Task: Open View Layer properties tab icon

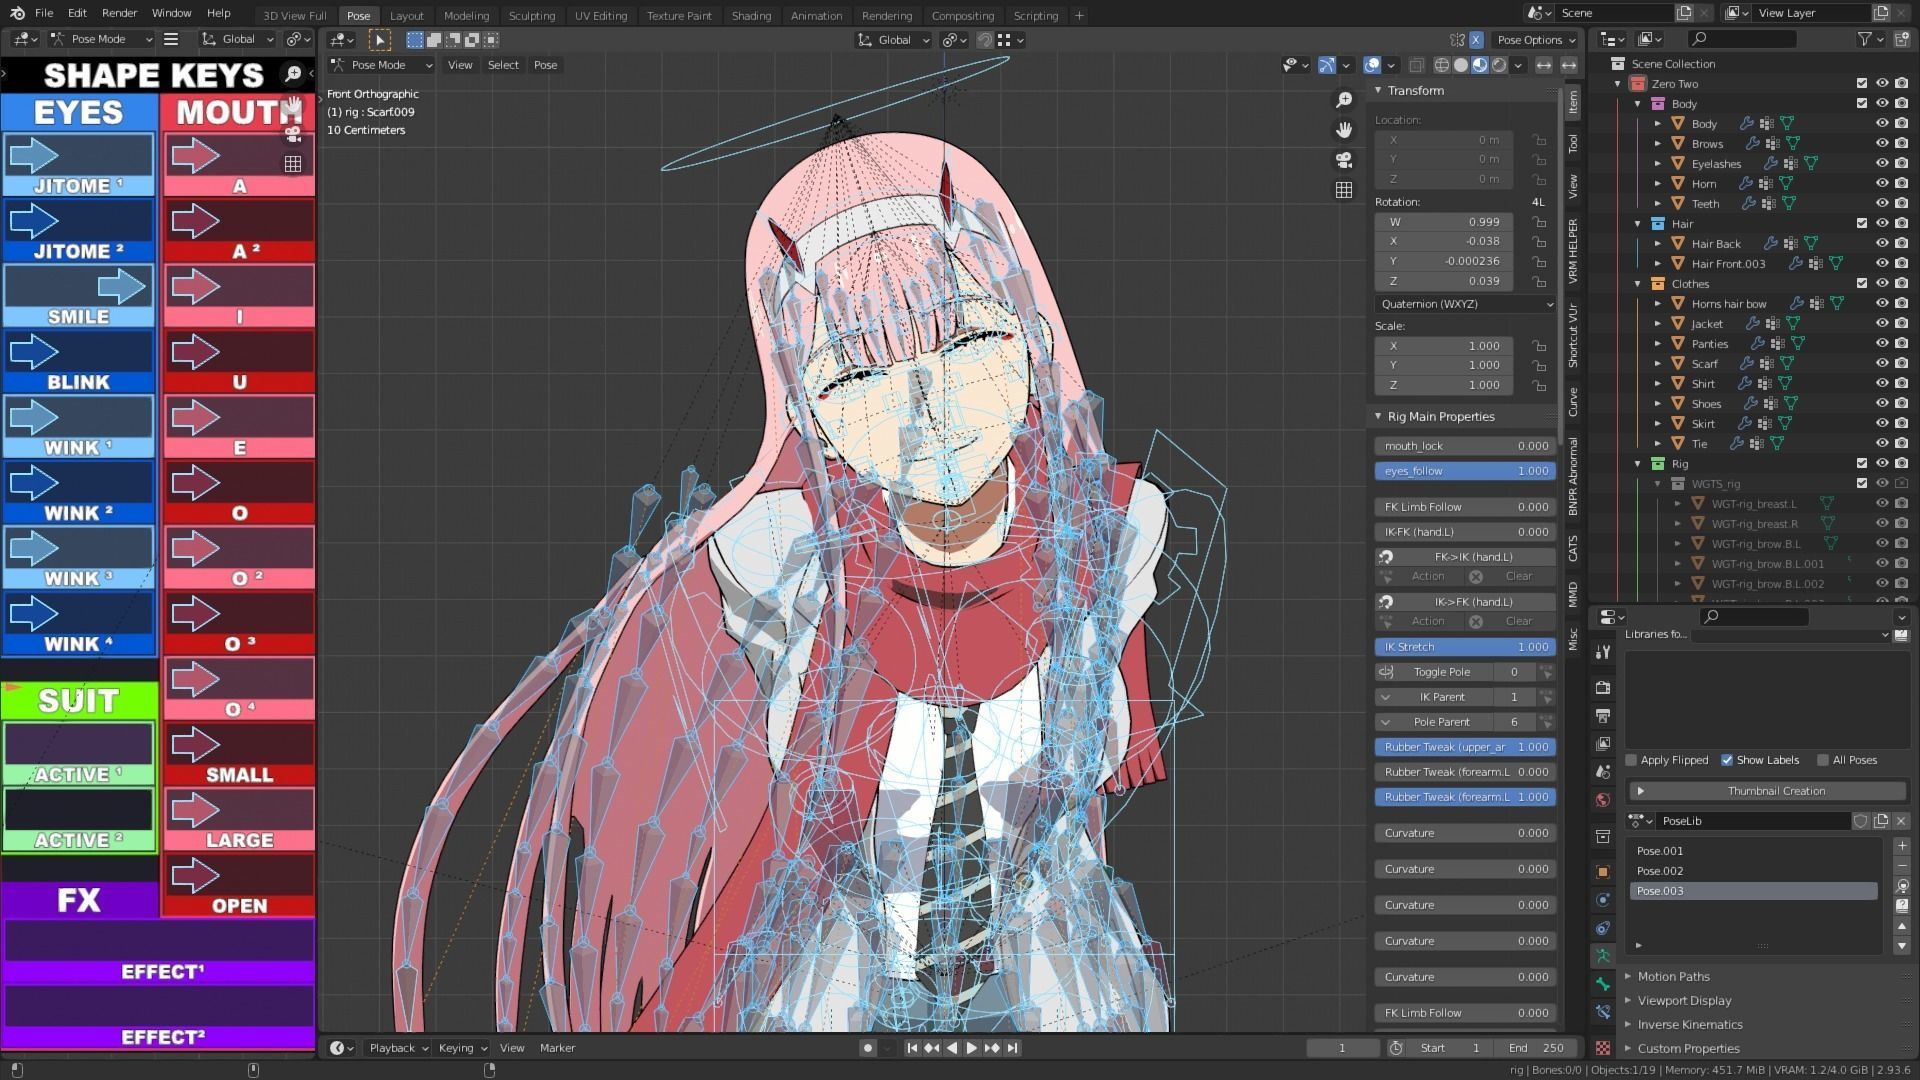Action: point(1603,744)
